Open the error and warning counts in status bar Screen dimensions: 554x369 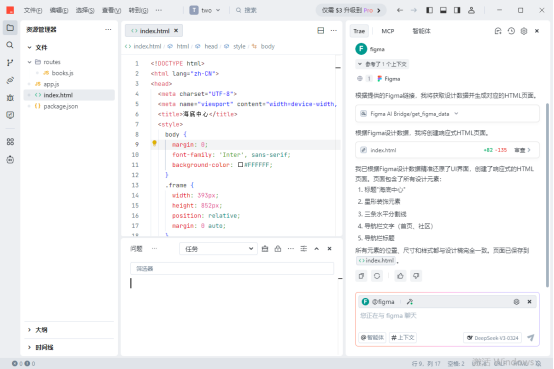point(23,363)
